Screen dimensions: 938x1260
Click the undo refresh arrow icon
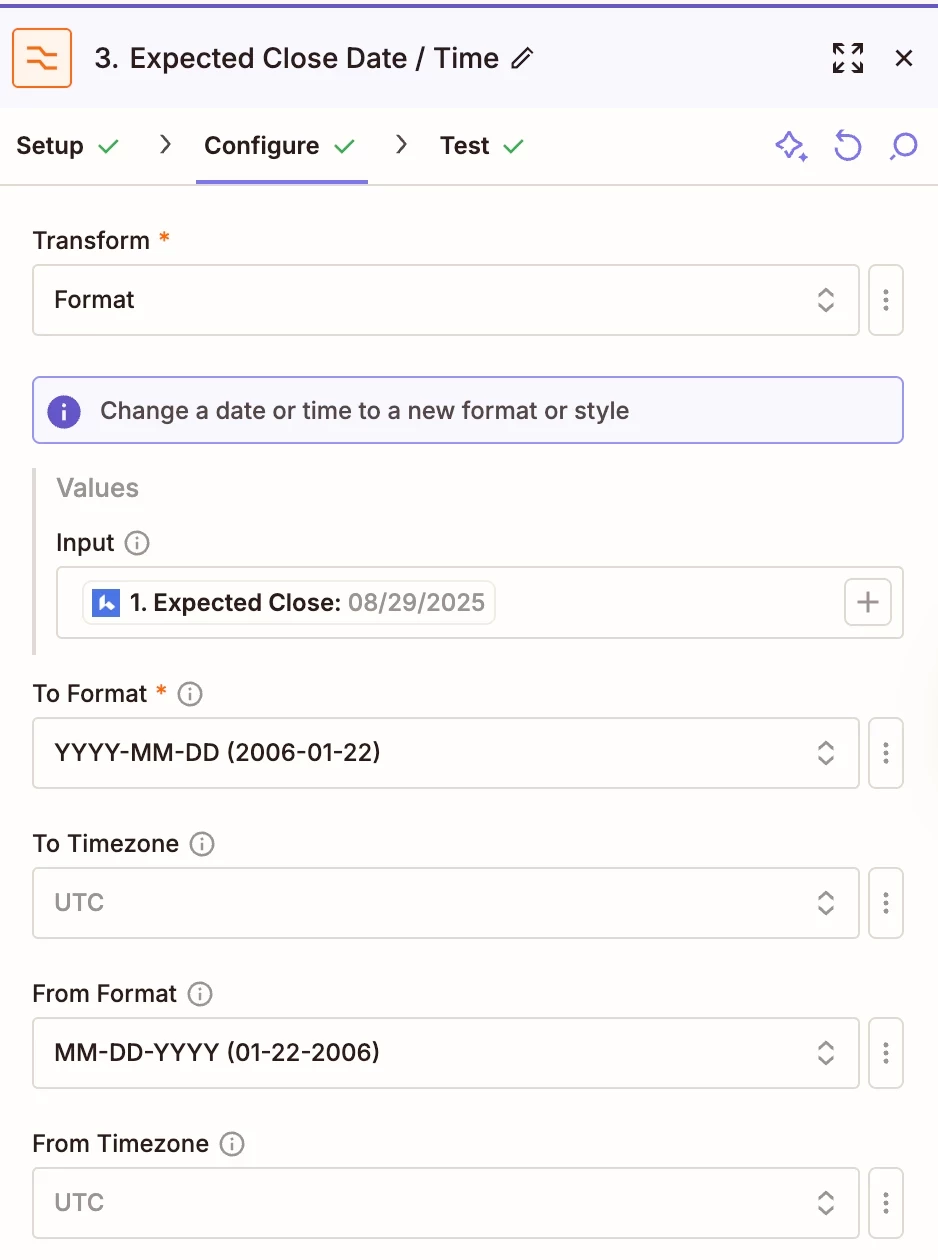point(848,147)
